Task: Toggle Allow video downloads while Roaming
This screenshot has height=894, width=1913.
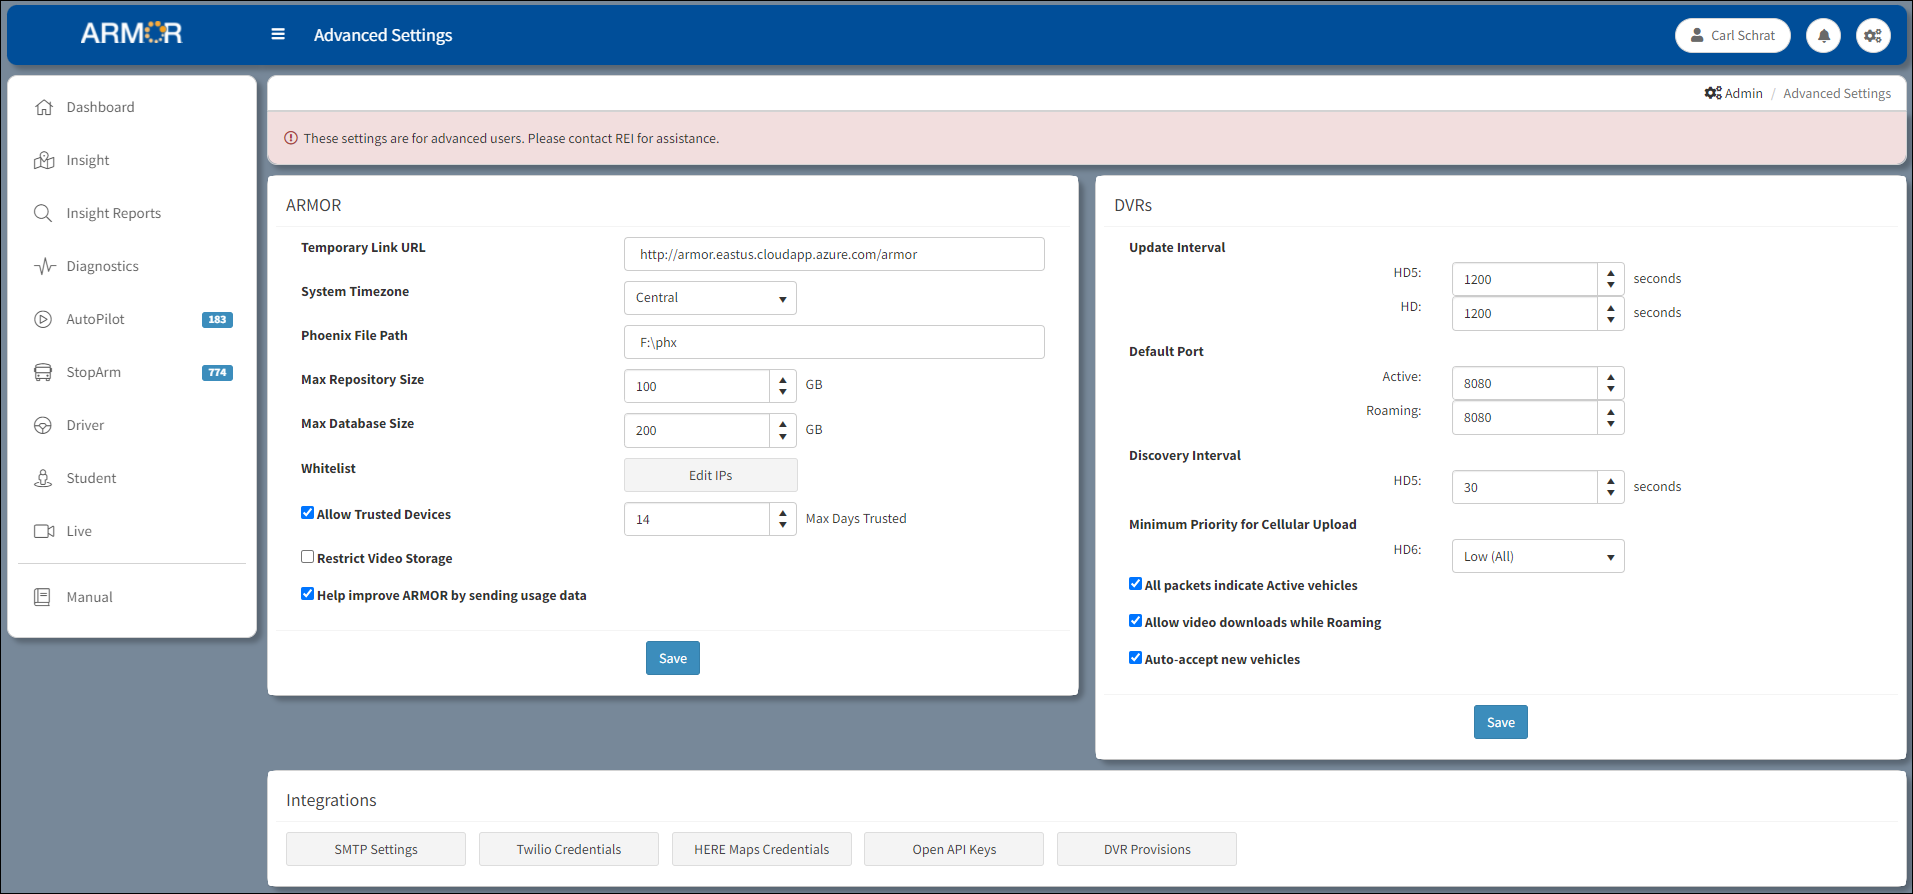Action: point(1135,621)
